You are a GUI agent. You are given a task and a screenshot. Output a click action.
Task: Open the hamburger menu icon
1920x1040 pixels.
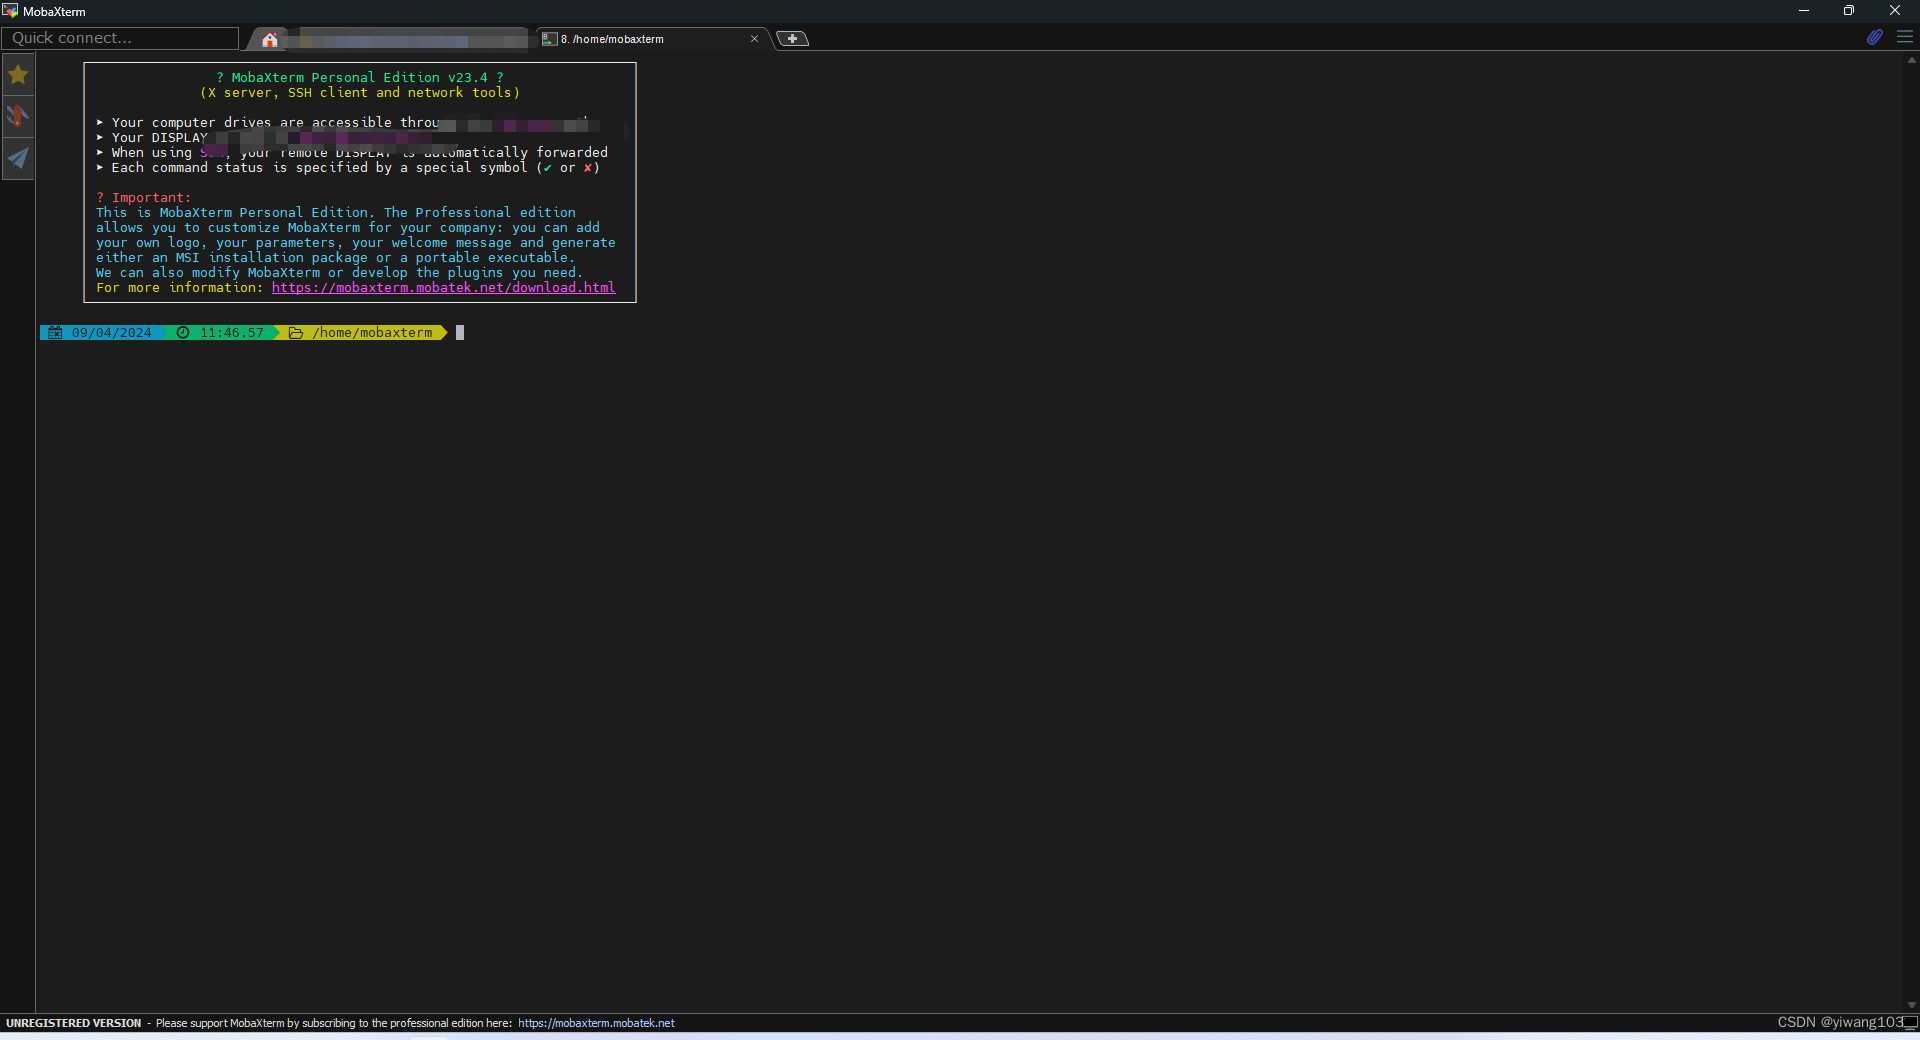(1905, 37)
